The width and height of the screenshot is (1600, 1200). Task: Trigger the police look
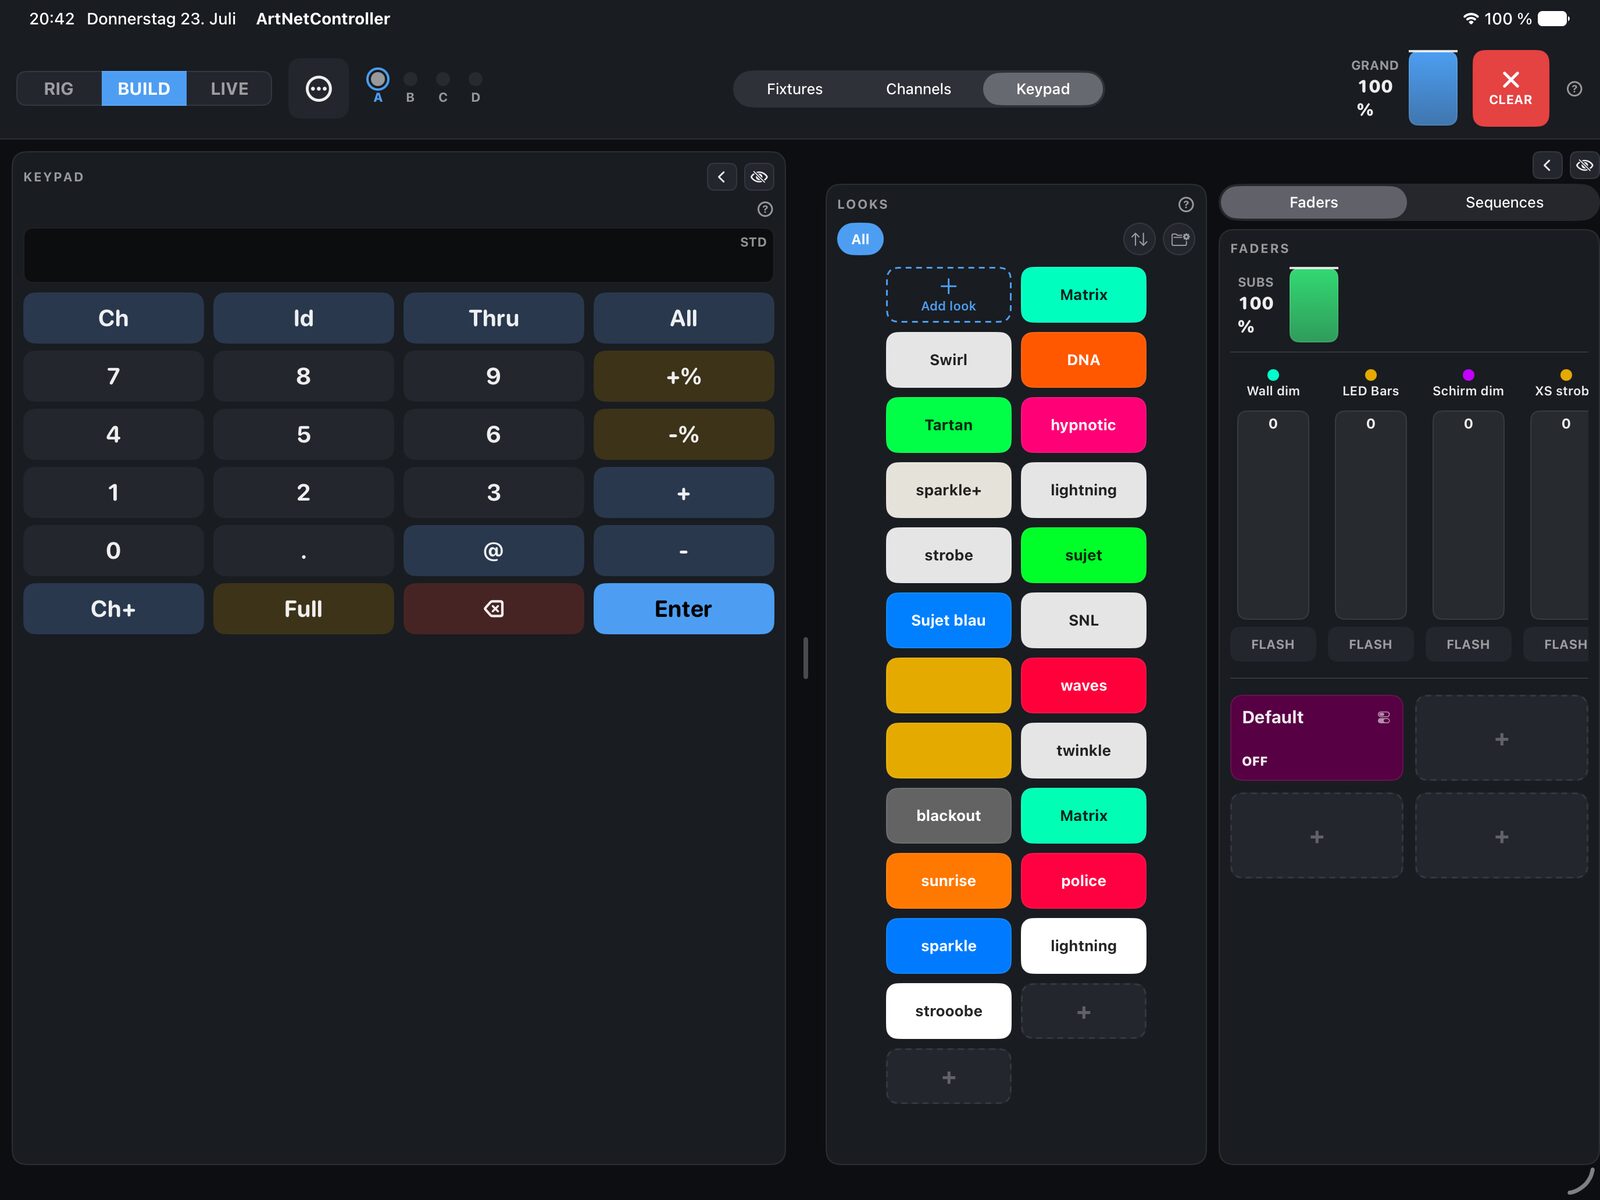tap(1083, 881)
